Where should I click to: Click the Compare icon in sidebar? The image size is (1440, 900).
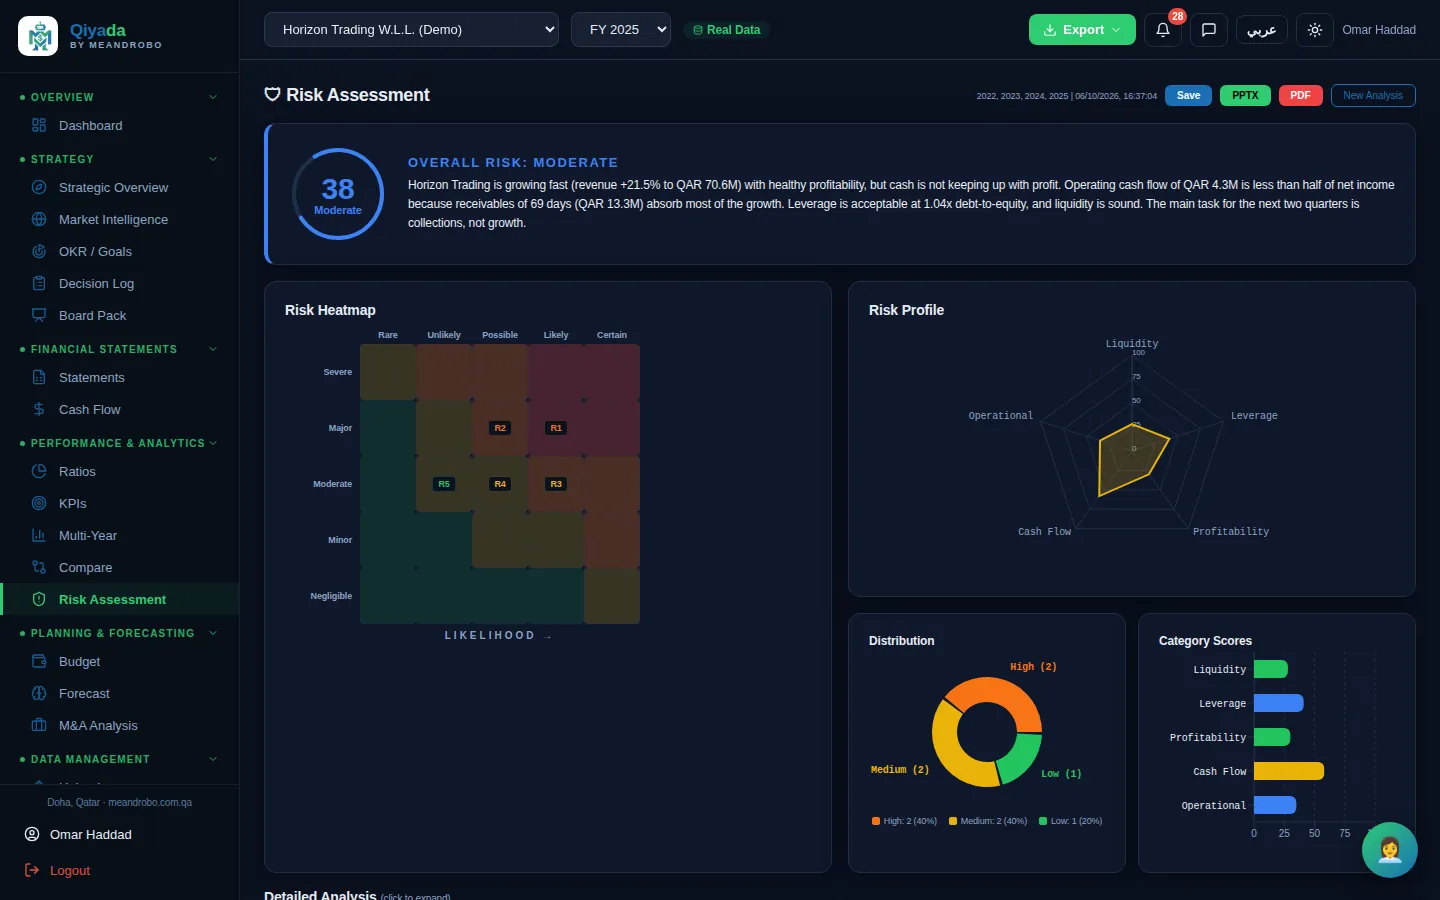pyautogui.click(x=39, y=567)
